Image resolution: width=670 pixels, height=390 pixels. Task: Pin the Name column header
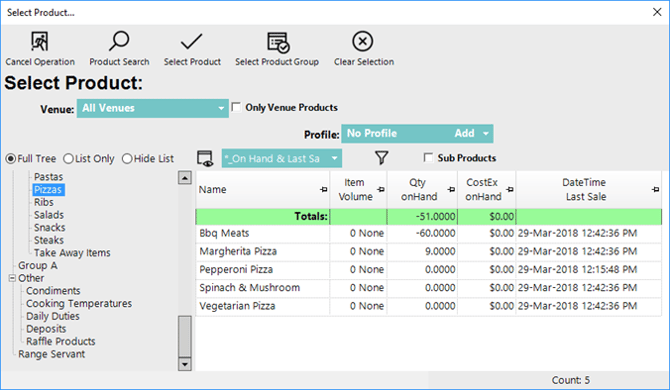(x=323, y=189)
